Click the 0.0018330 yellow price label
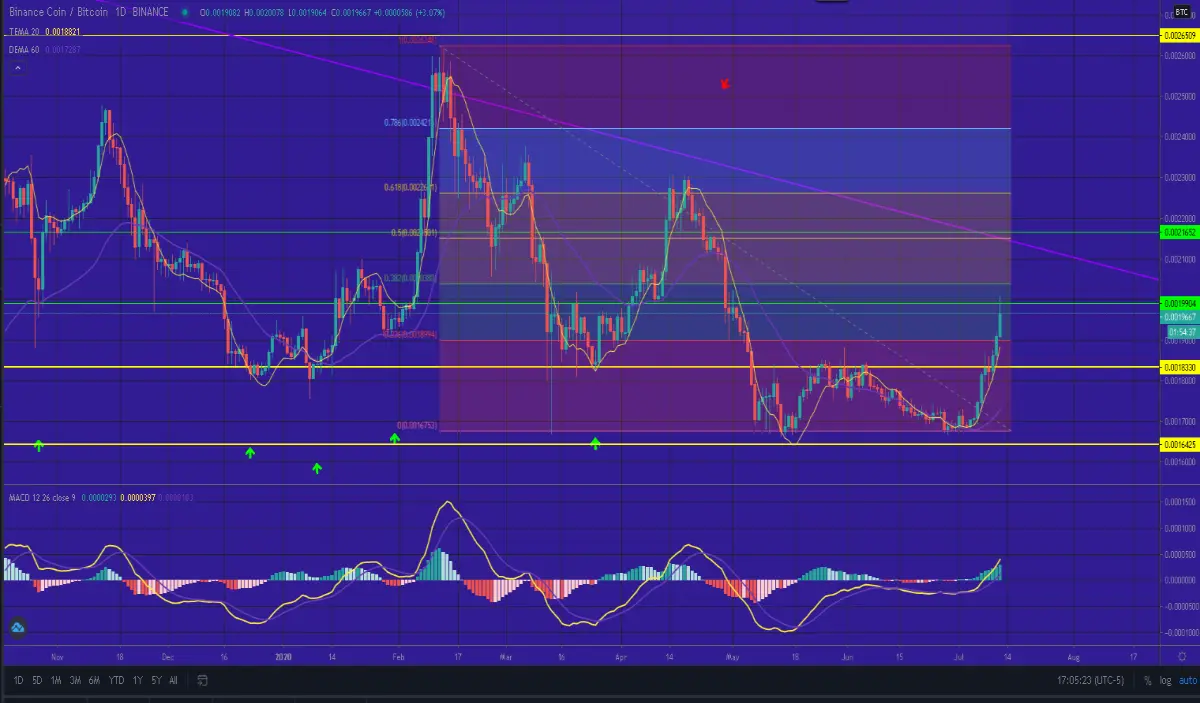Viewport: 1200px width, 703px height. [1178, 368]
